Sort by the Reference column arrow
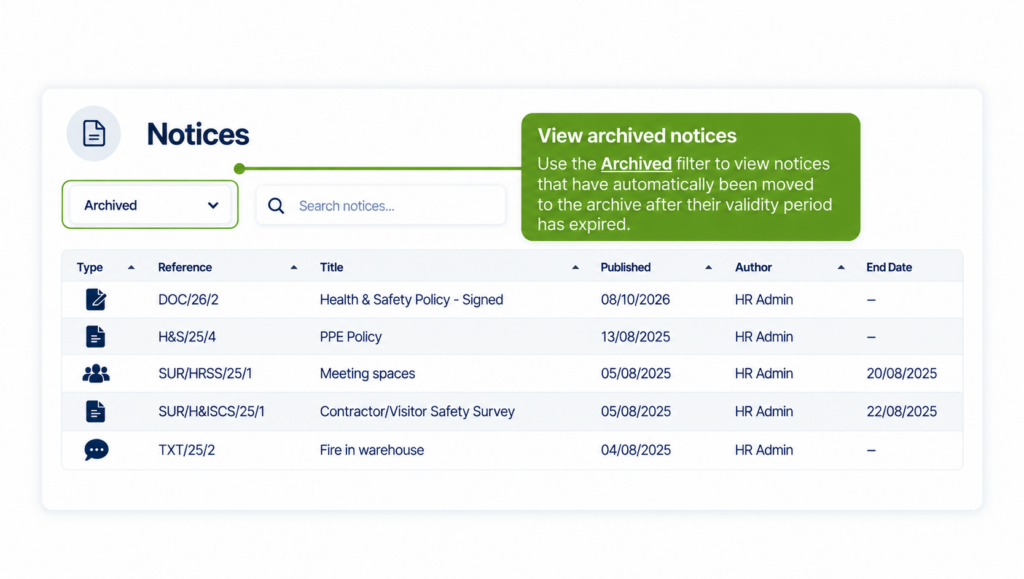1024x579 pixels. (294, 268)
